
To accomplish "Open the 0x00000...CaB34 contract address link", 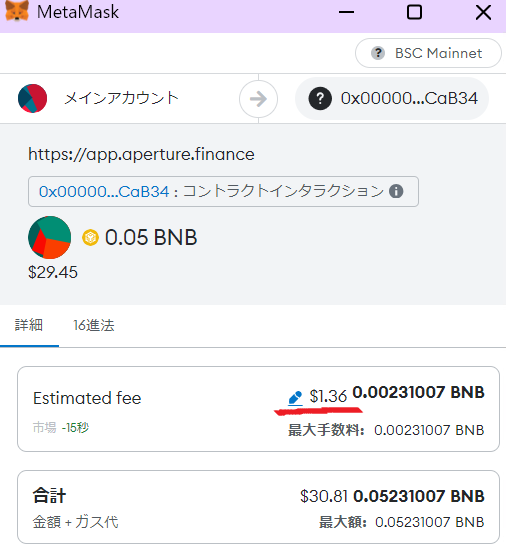I will coord(104,191).
